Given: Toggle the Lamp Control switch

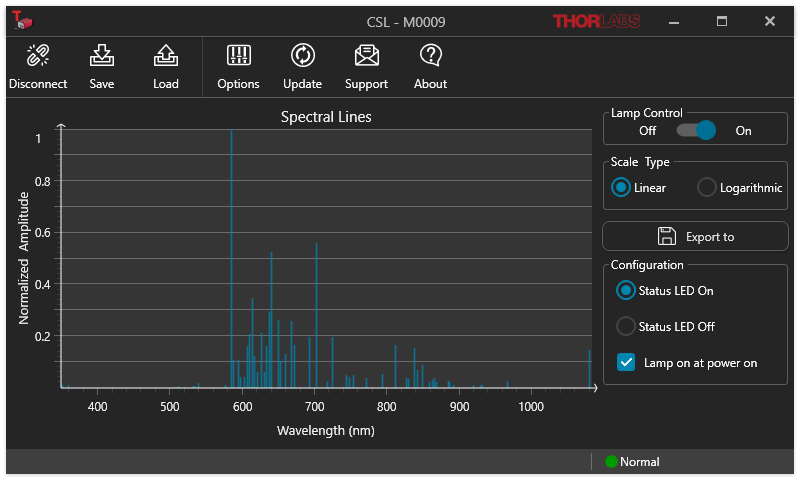Looking at the screenshot, I should click(x=696, y=130).
